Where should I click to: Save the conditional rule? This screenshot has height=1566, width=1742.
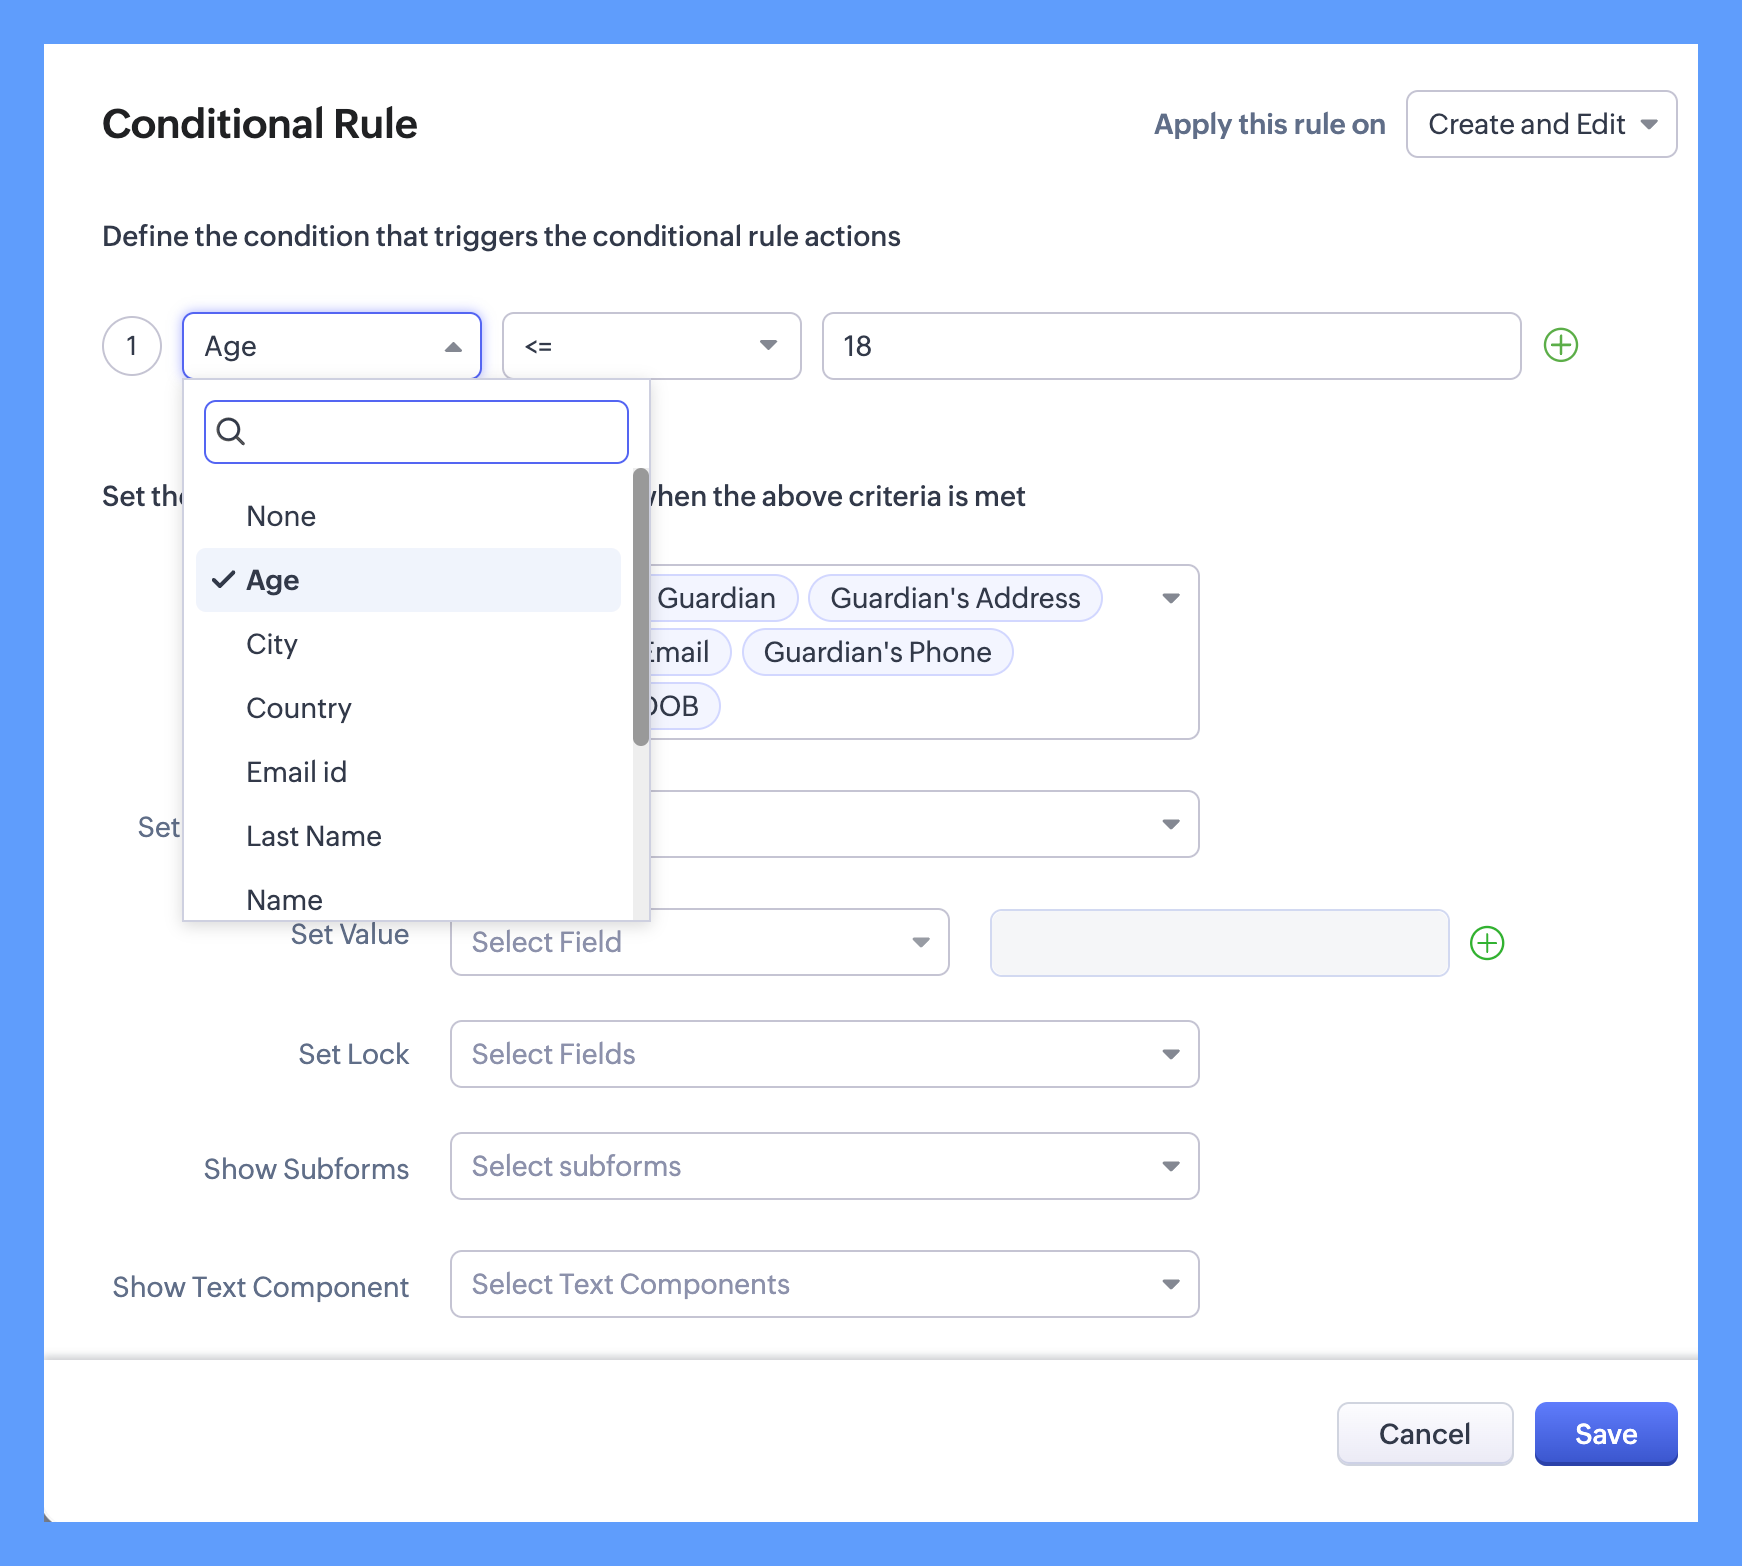tap(1605, 1434)
